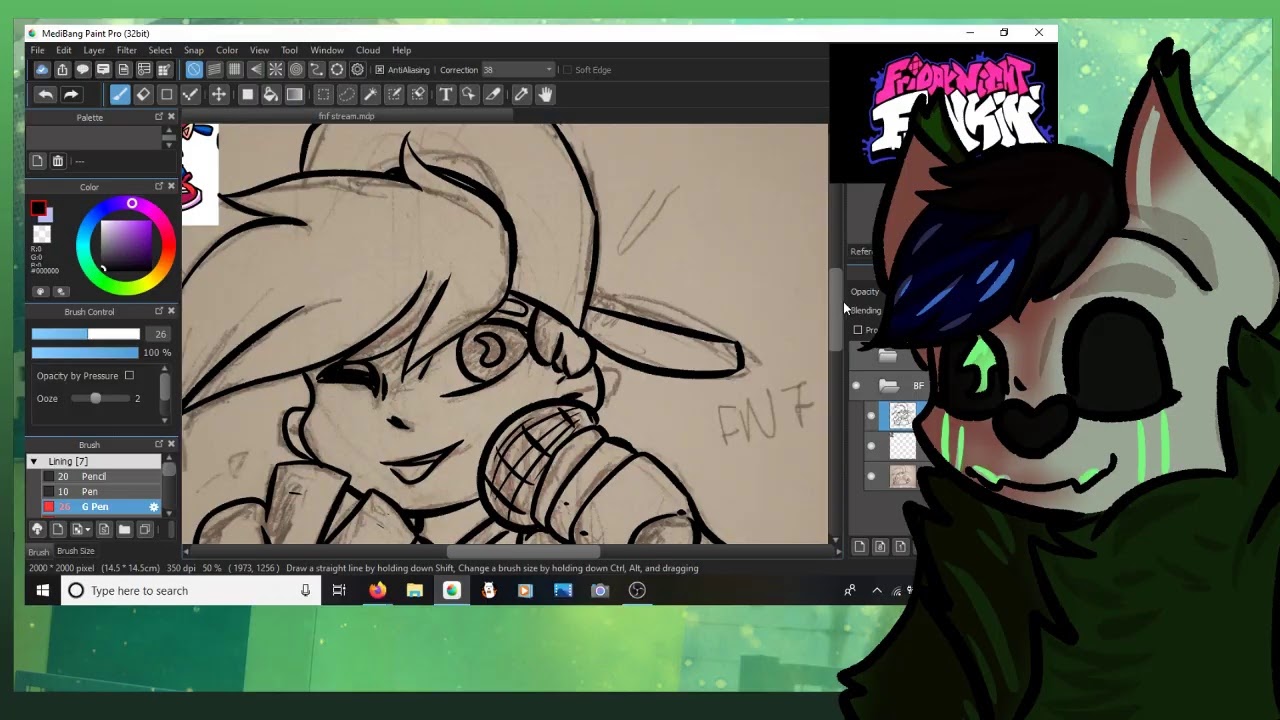Adjust the brush opacity slider
Screen dimensions: 1280x720
click(85, 353)
